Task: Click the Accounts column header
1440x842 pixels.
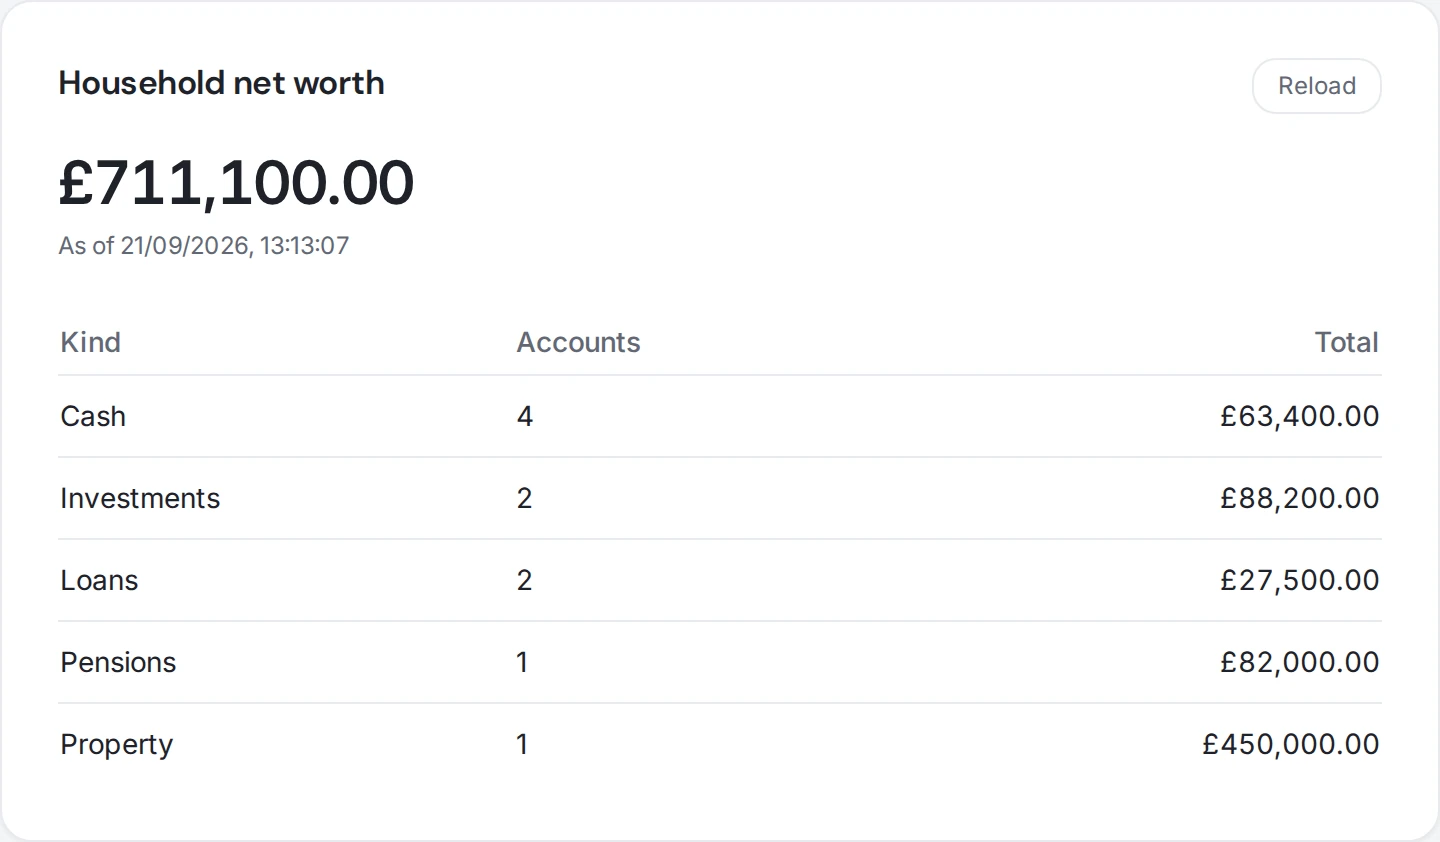Action: (x=578, y=342)
